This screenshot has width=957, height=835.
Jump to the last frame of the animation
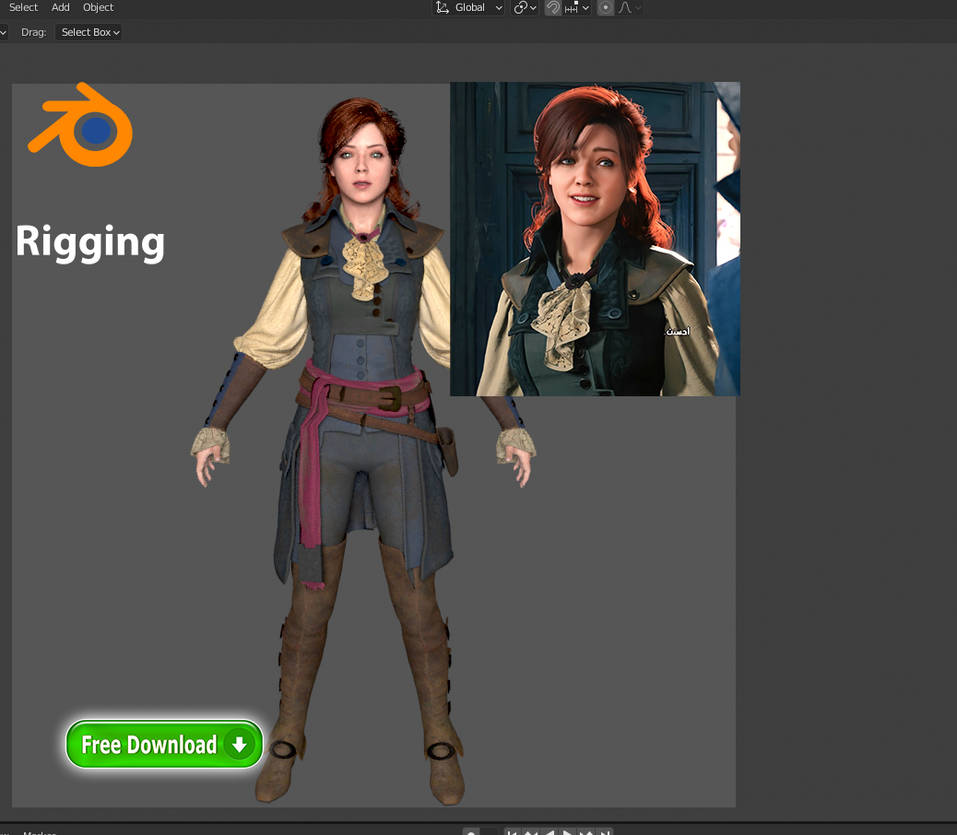604,832
